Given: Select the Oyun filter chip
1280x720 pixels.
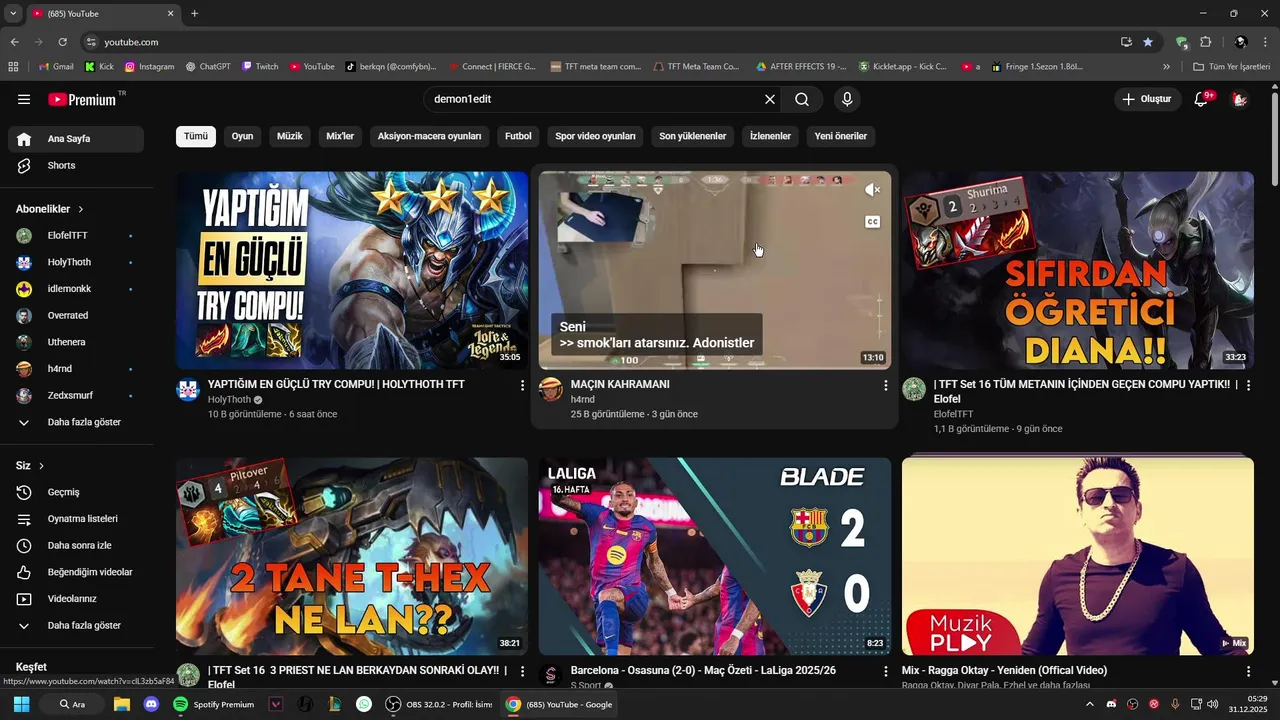Looking at the screenshot, I should [x=243, y=136].
